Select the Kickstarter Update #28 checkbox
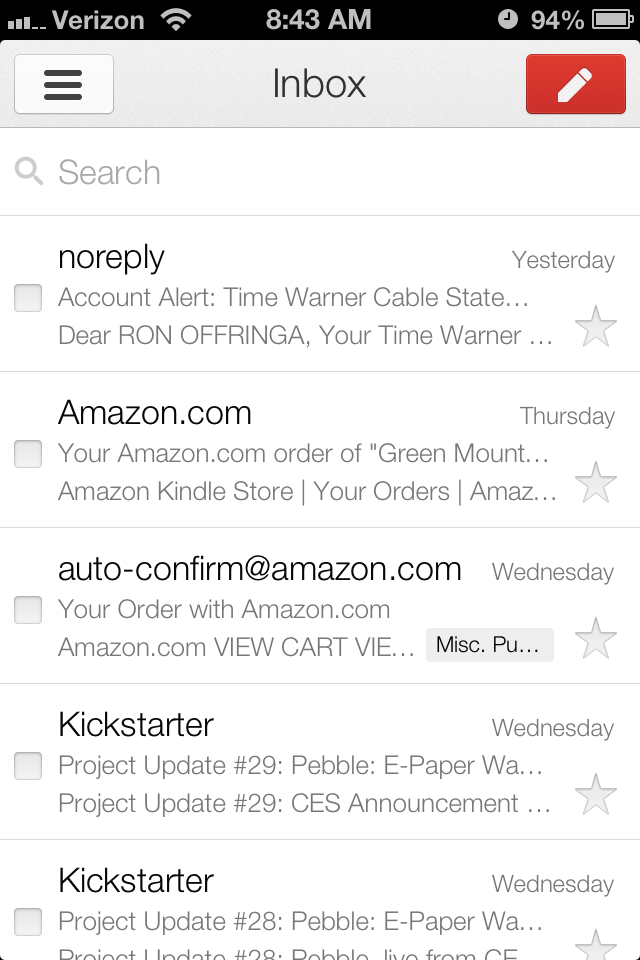Viewport: 640px width, 960px height. point(28,921)
